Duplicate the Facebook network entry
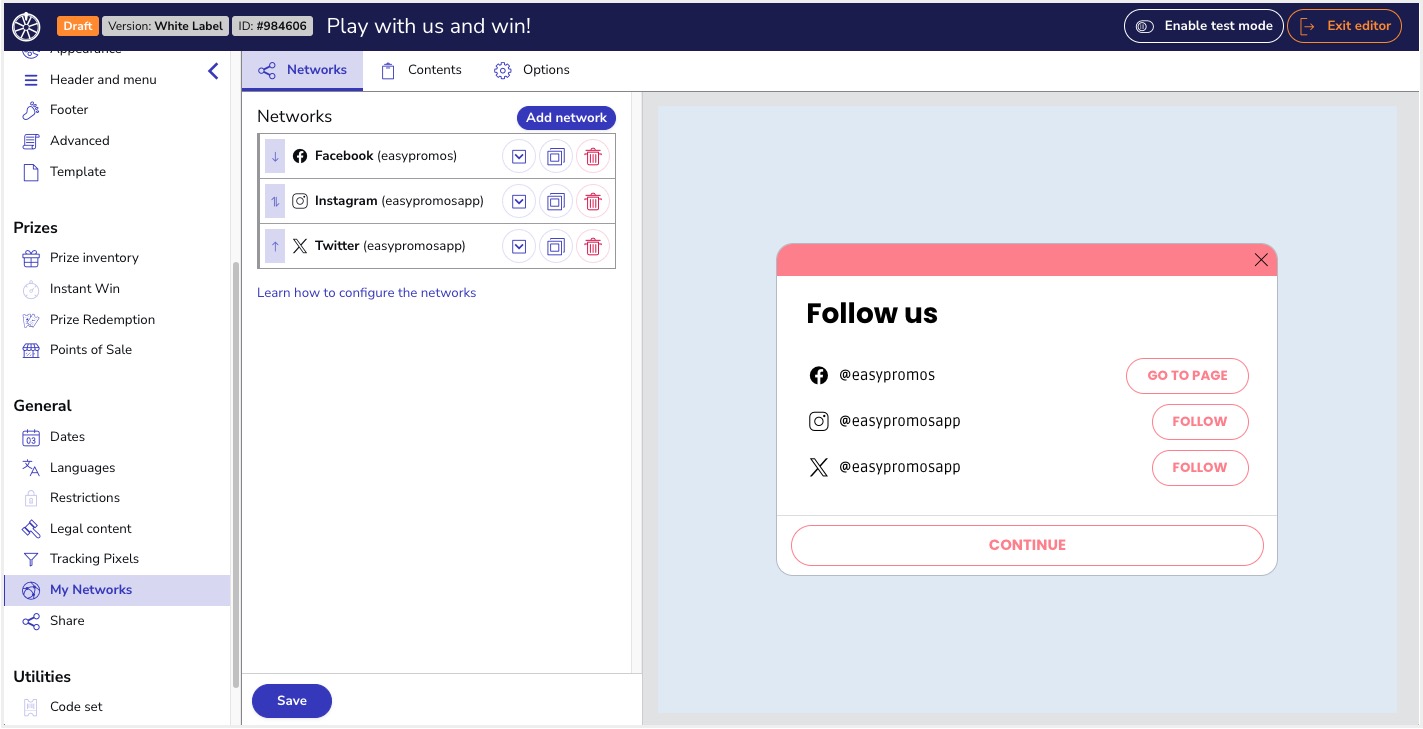Image resolution: width=1423 pixels, height=729 pixels. click(x=556, y=157)
